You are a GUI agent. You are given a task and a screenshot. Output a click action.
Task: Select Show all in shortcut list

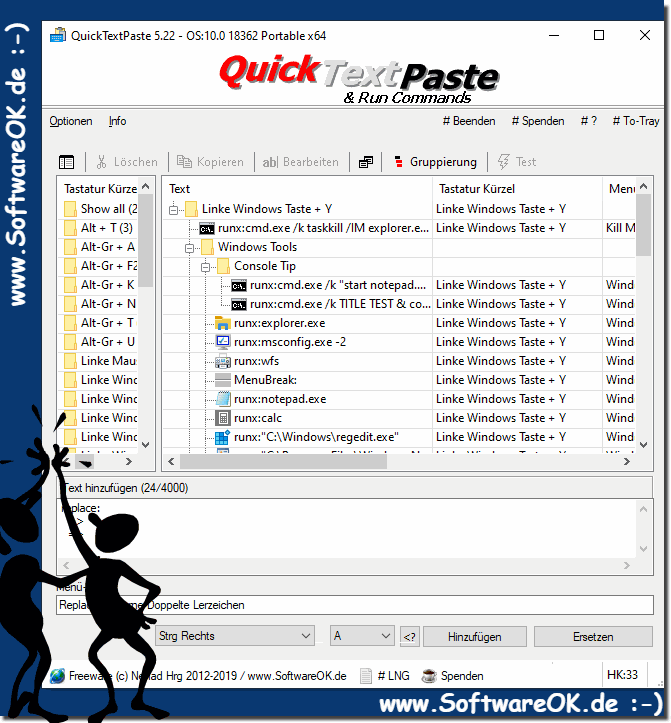pos(100,209)
